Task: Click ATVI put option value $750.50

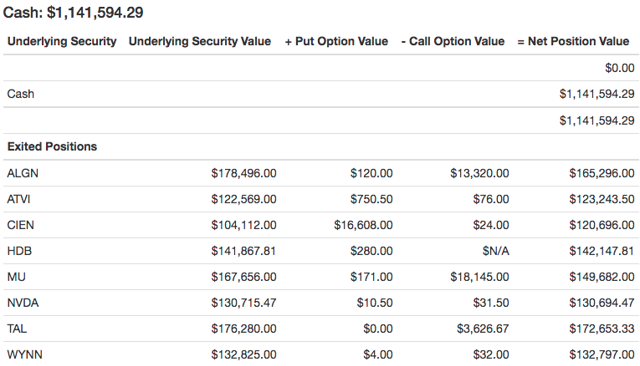Action: coord(371,199)
